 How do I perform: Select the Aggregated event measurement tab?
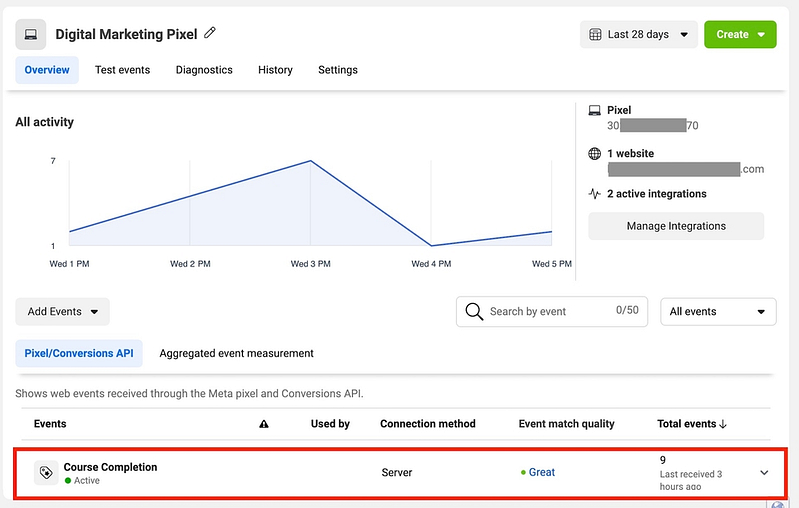pyautogui.click(x=236, y=353)
